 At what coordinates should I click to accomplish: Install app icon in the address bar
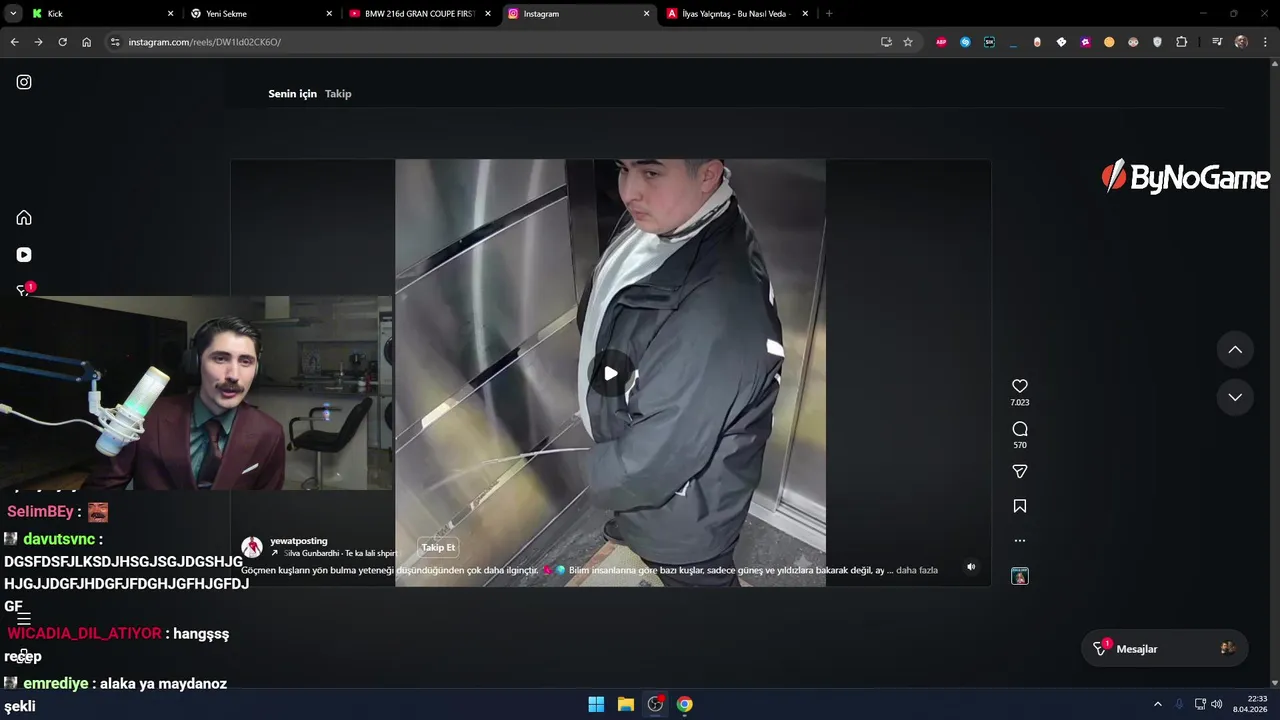point(886,42)
